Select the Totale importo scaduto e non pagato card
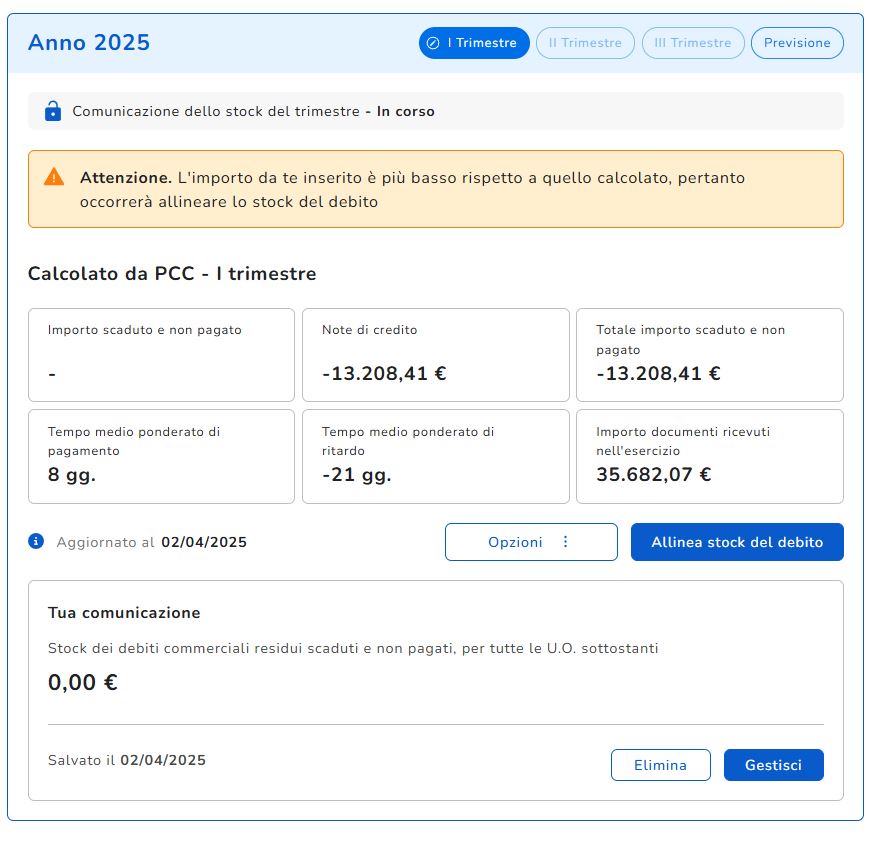Image resolution: width=882 pixels, height=848 pixels. pyautogui.click(x=709, y=355)
